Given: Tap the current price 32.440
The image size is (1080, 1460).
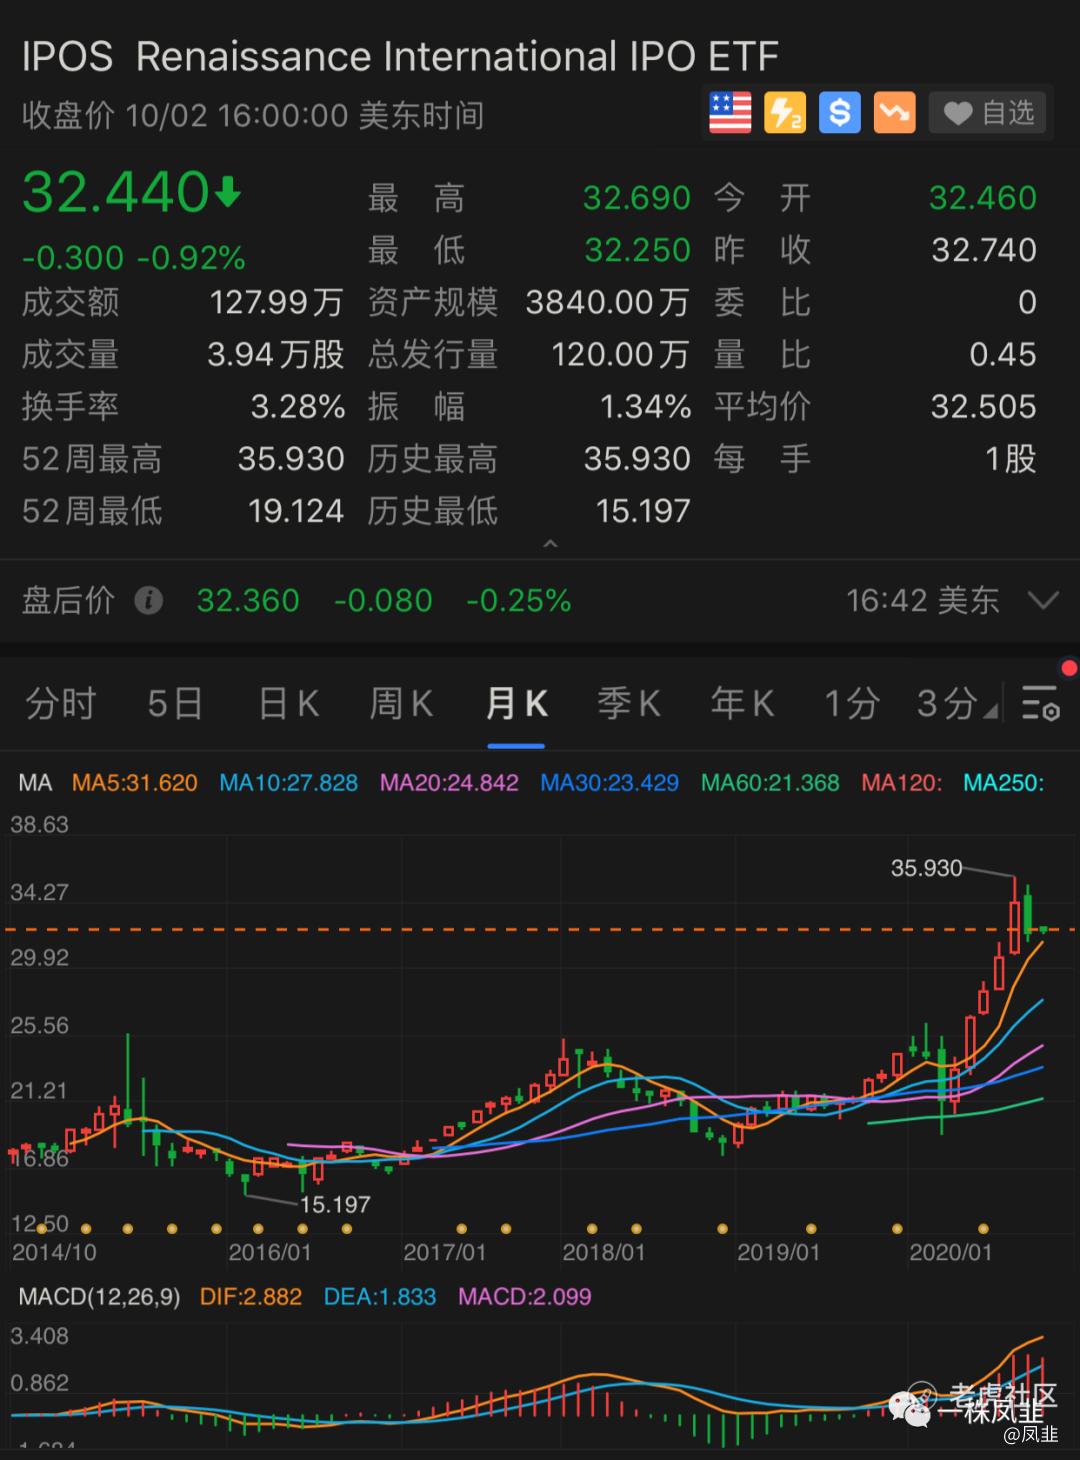Looking at the screenshot, I should pos(116,192).
